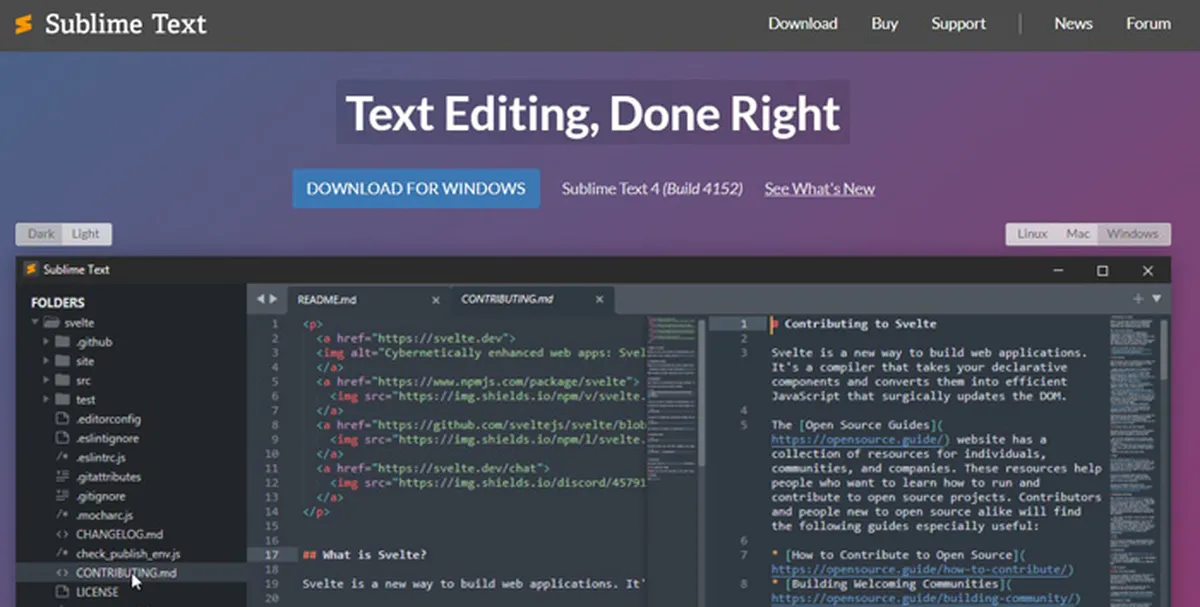1200x607 pixels.
Task: Click the .gitattributes file type icon
Action: point(63,477)
